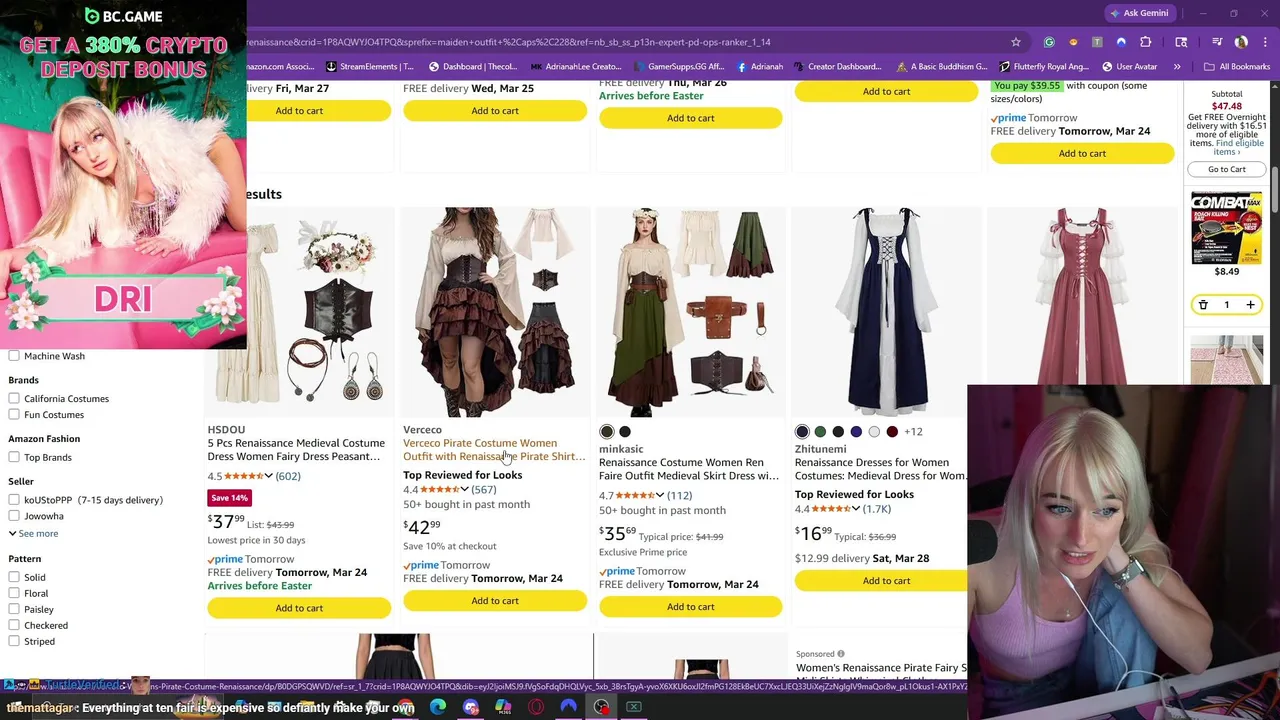Viewport: 1280px width, 720px height.
Task: Expand rating dropdown for minkasic 4.7 stars
Action: [660, 496]
